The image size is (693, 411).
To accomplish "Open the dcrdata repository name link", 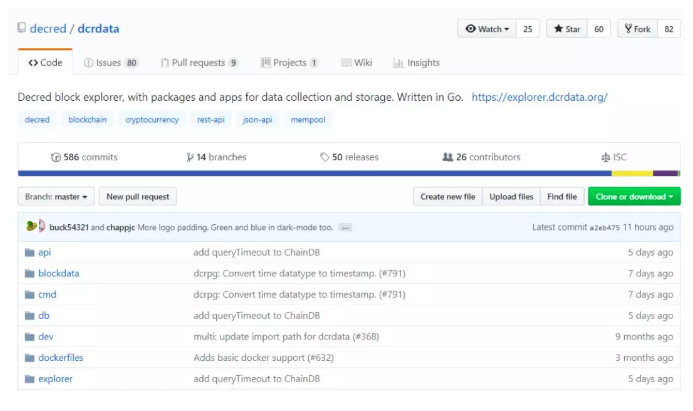I will pyautogui.click(x=98, y=29).
